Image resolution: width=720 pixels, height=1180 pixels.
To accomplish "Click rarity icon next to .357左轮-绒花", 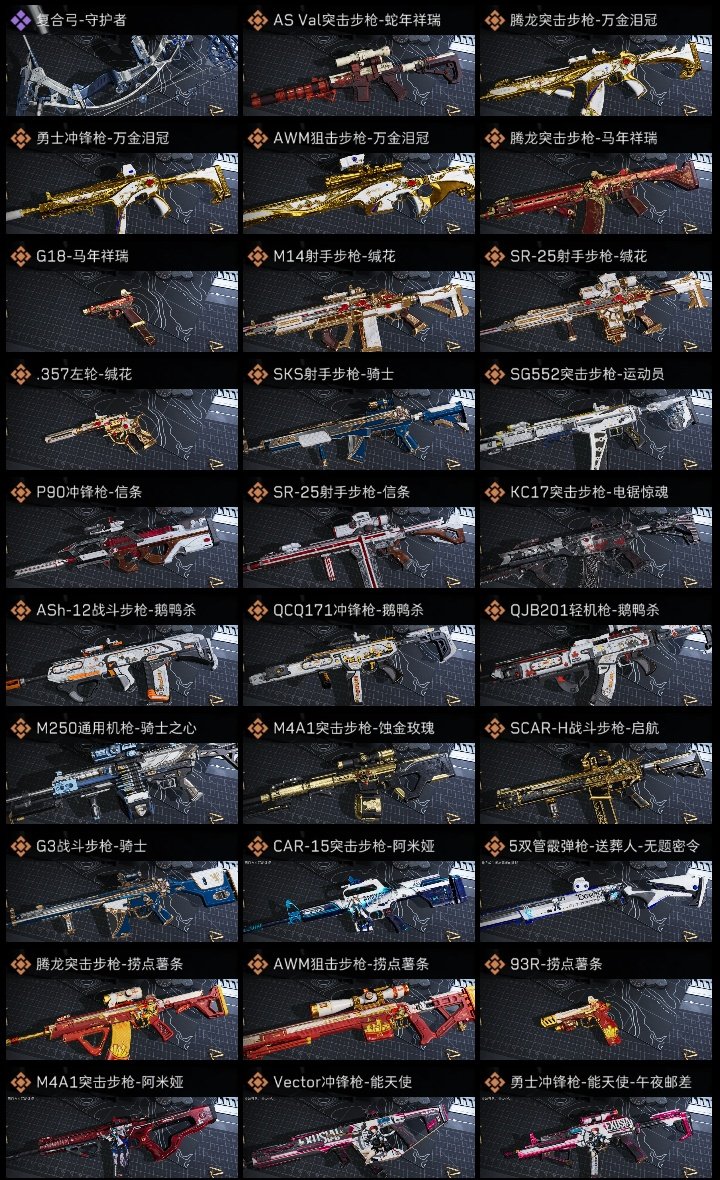I will pyautogui.click(x=20, y=374).
